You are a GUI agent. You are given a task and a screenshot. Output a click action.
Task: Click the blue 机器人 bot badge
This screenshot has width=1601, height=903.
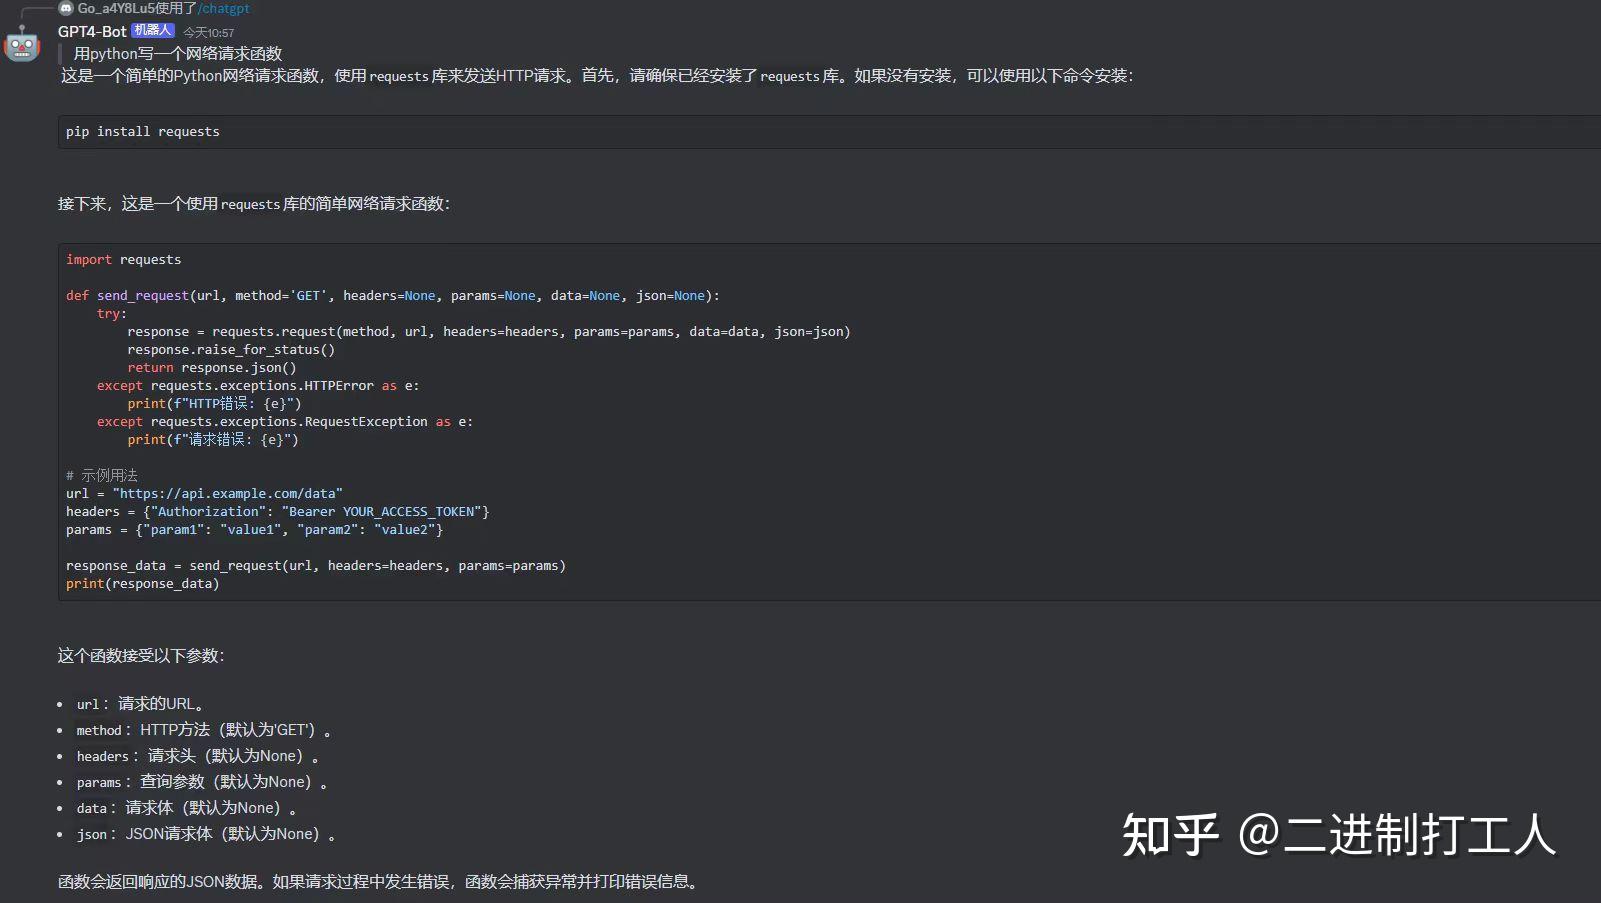[x=153, y=30]
